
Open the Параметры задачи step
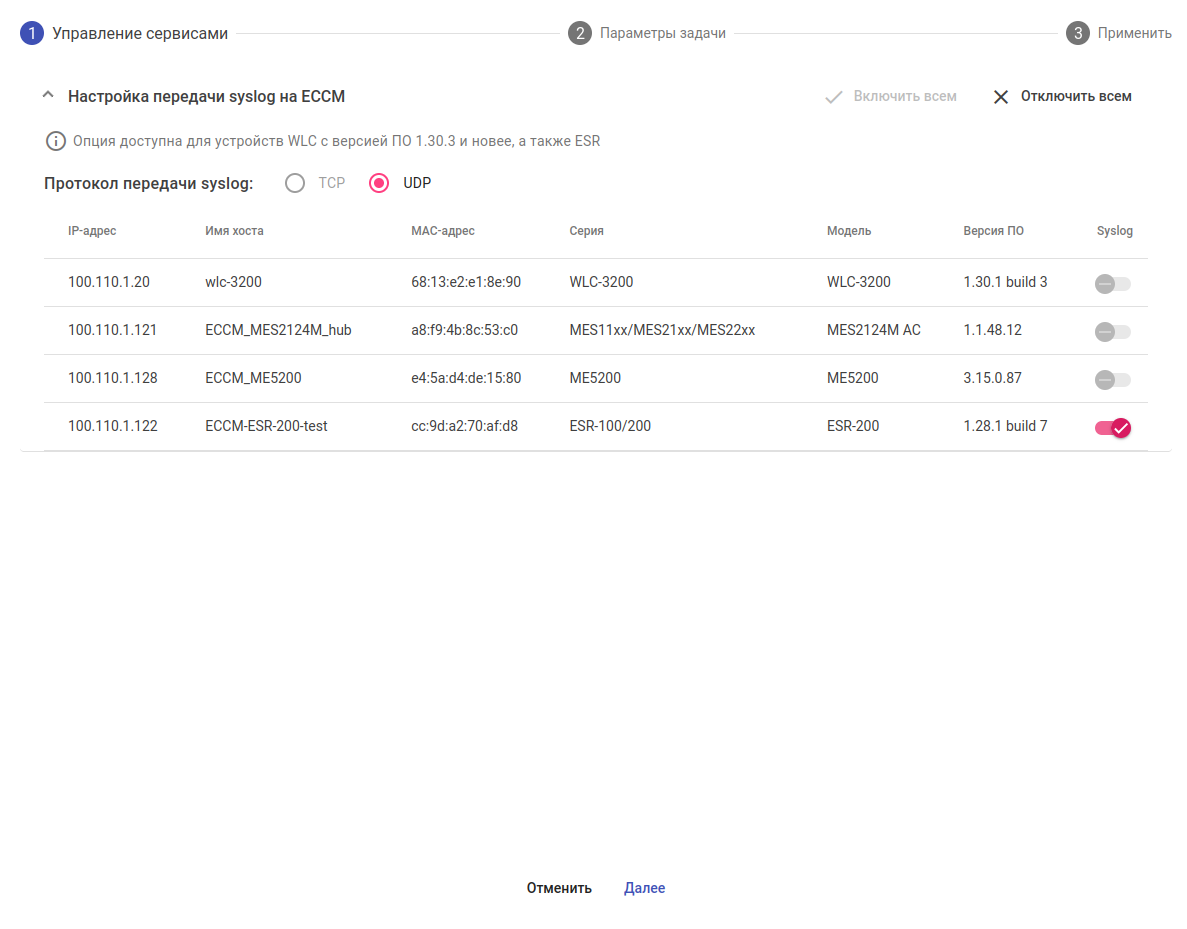point(662,33)
